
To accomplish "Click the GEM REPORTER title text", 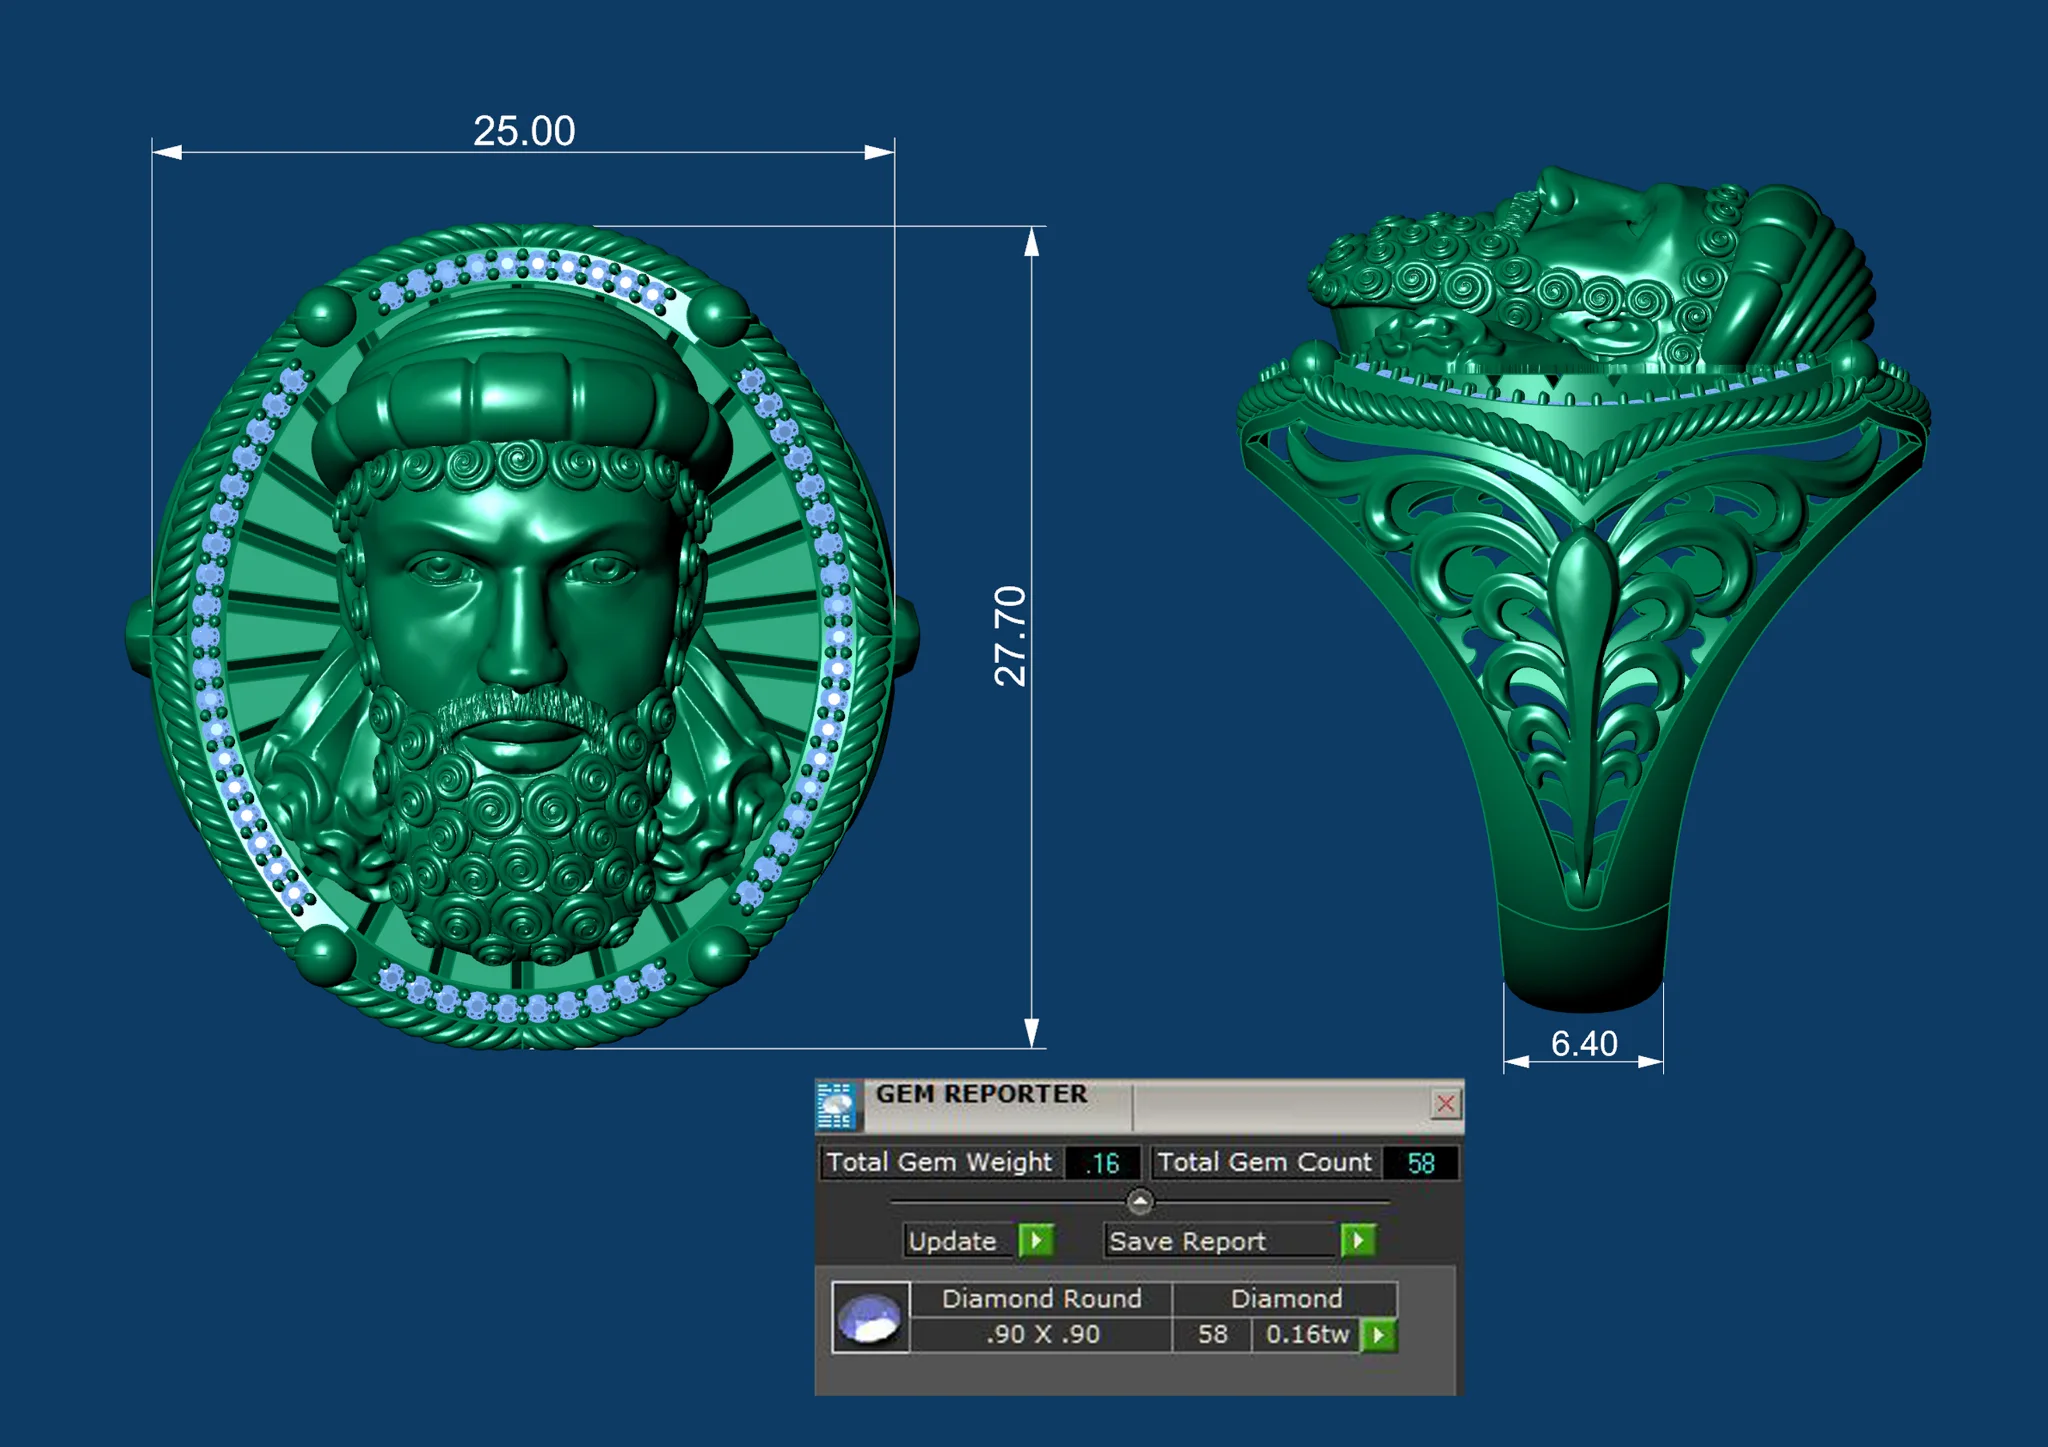I will pos(981,1094).
